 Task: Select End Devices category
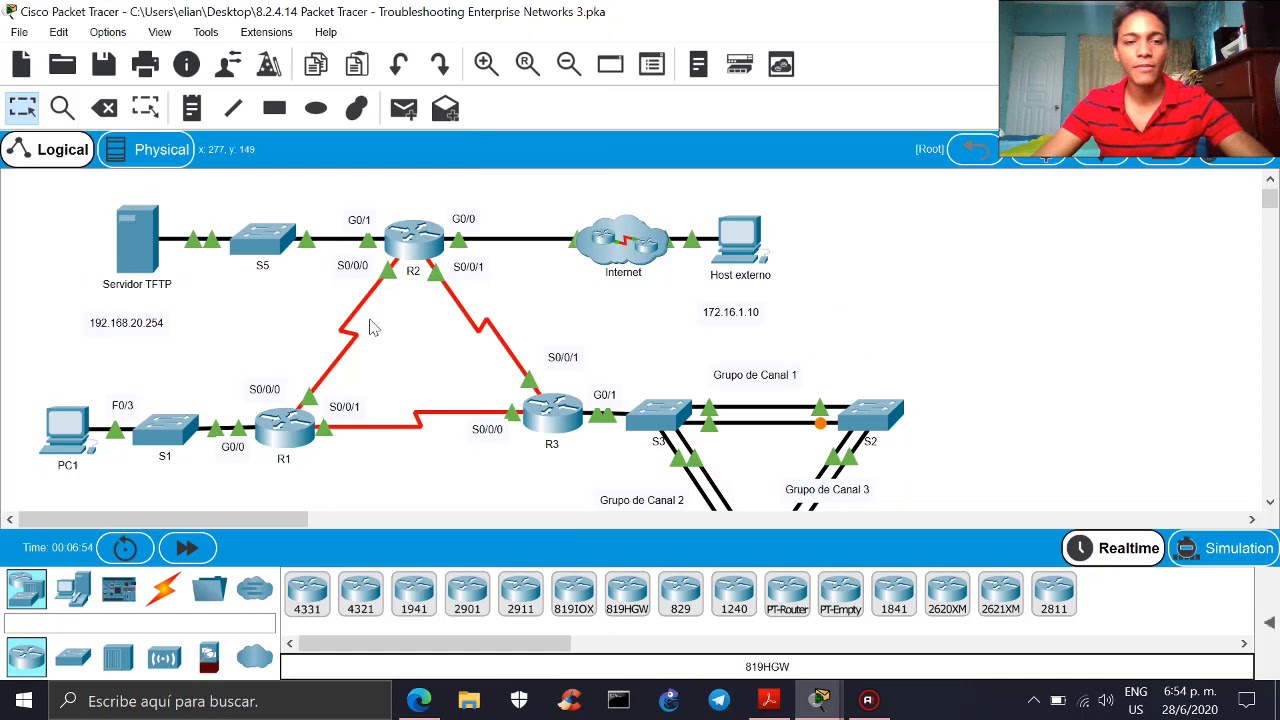point(72,589)
